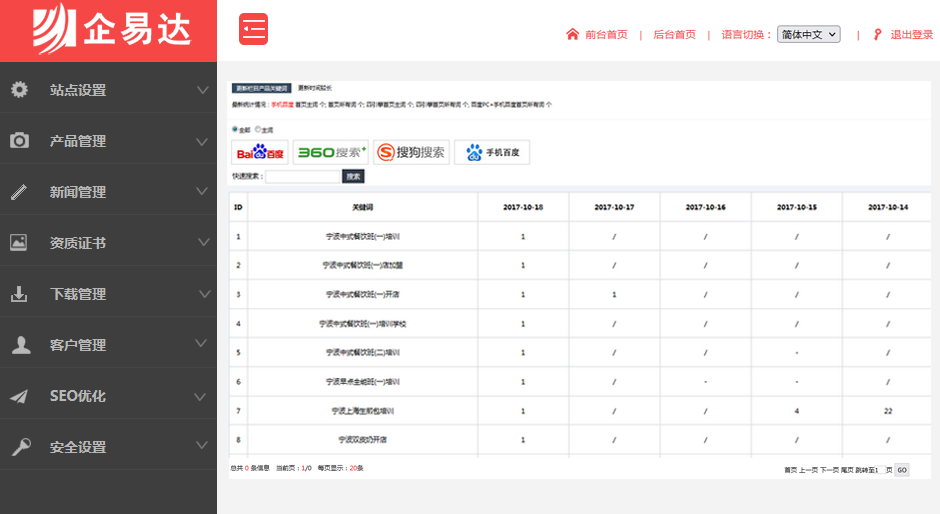Viewport: 940px width, 514px height.
Task: Click the Baidu search engine logo
Action: (x=260, y=152)
